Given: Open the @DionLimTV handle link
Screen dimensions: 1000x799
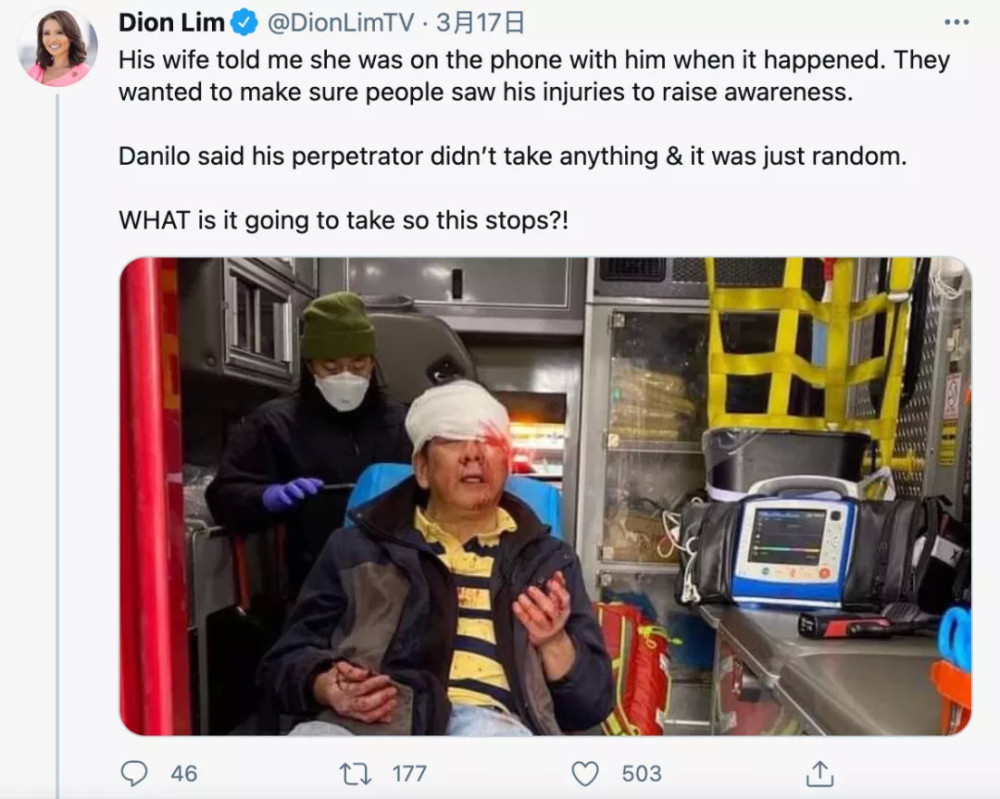Looking at the screenshot, I should [341, 23].
